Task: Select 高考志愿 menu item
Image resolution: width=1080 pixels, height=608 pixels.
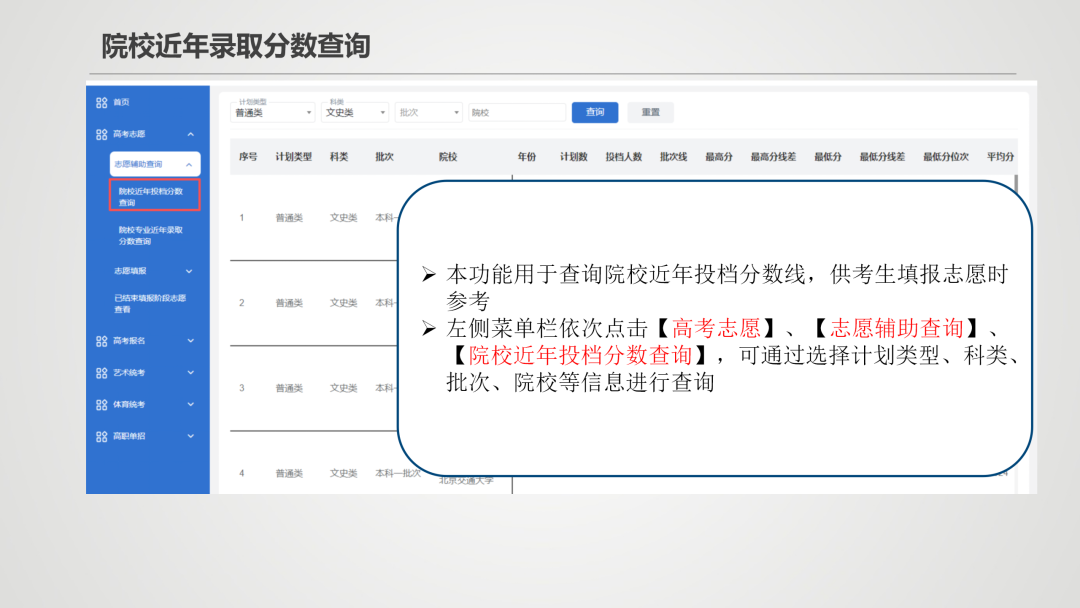Action: point(129,134)
